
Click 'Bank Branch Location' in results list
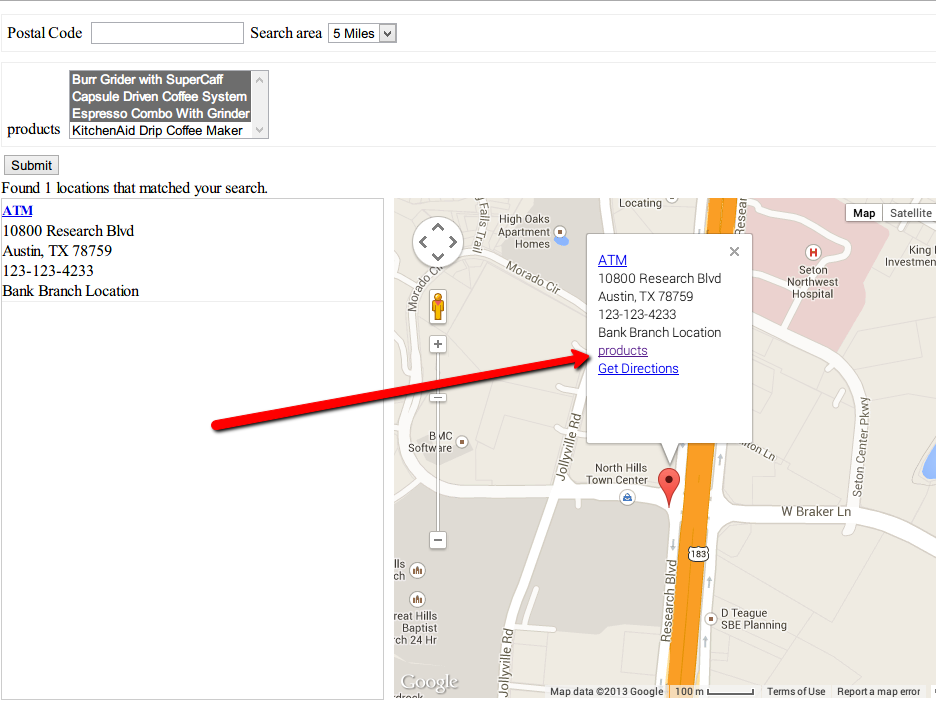coord(70,291)
